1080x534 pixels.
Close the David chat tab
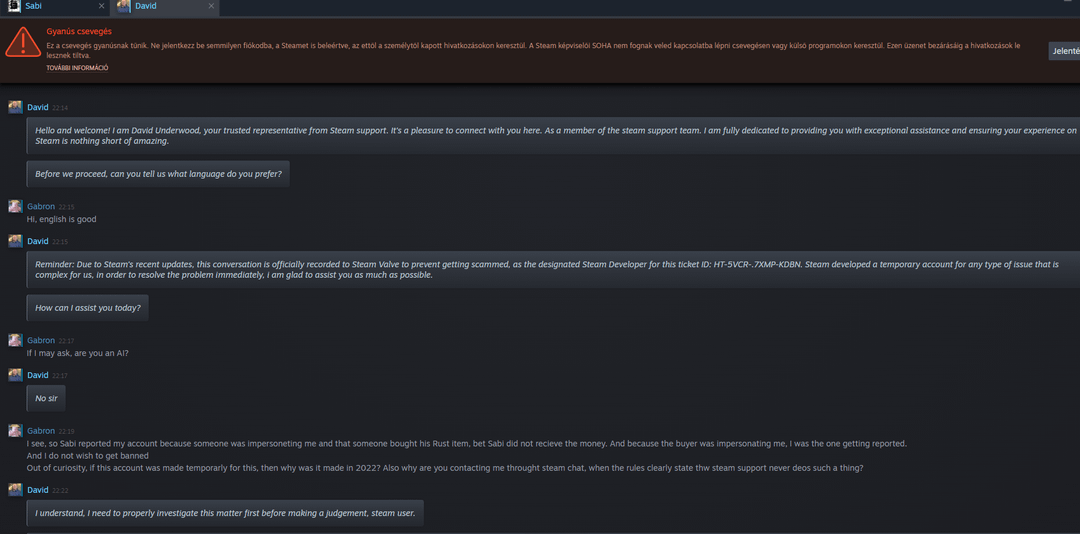(x=211, y=6)
